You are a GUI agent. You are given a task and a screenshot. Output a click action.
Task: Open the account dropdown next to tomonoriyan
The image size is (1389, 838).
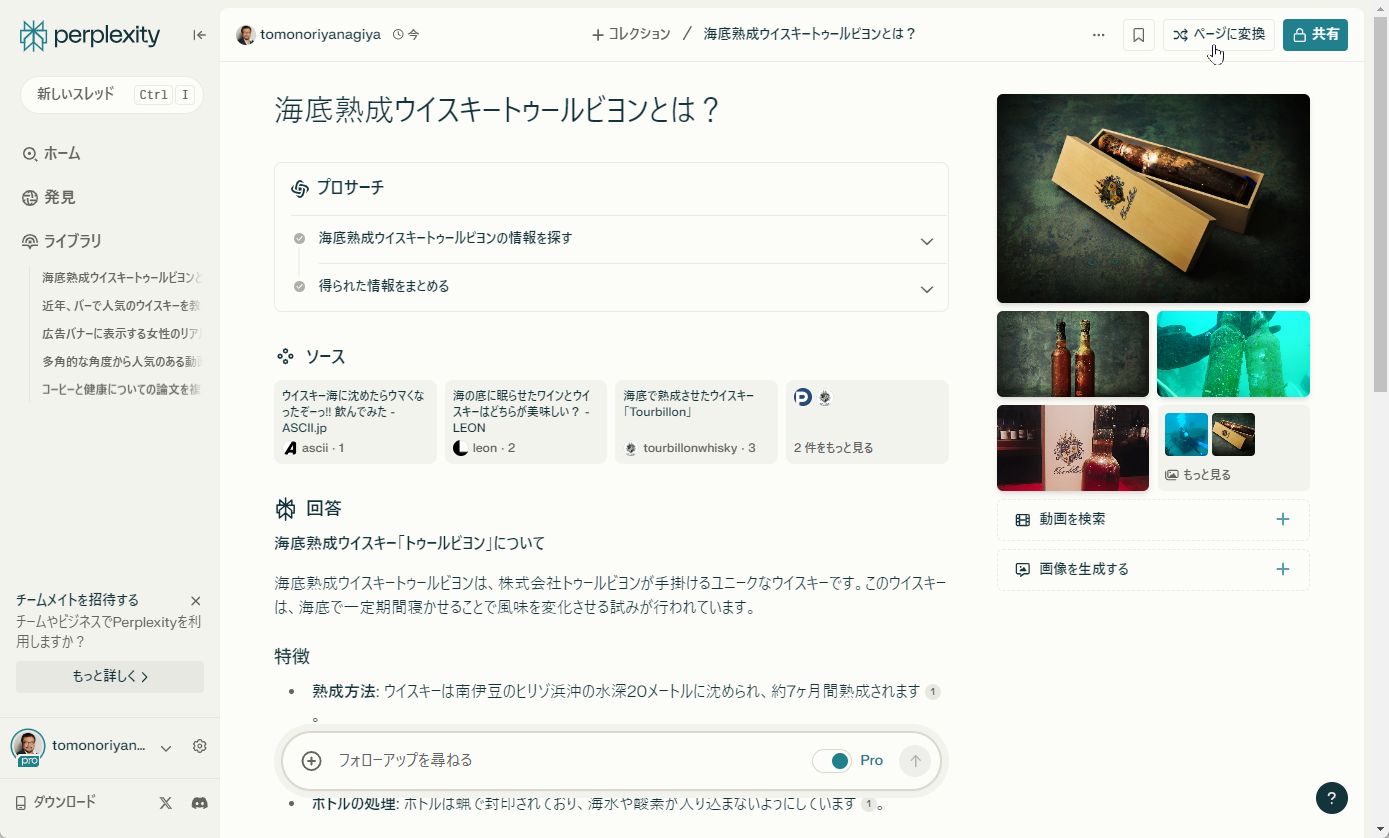(x=165, y=746)
